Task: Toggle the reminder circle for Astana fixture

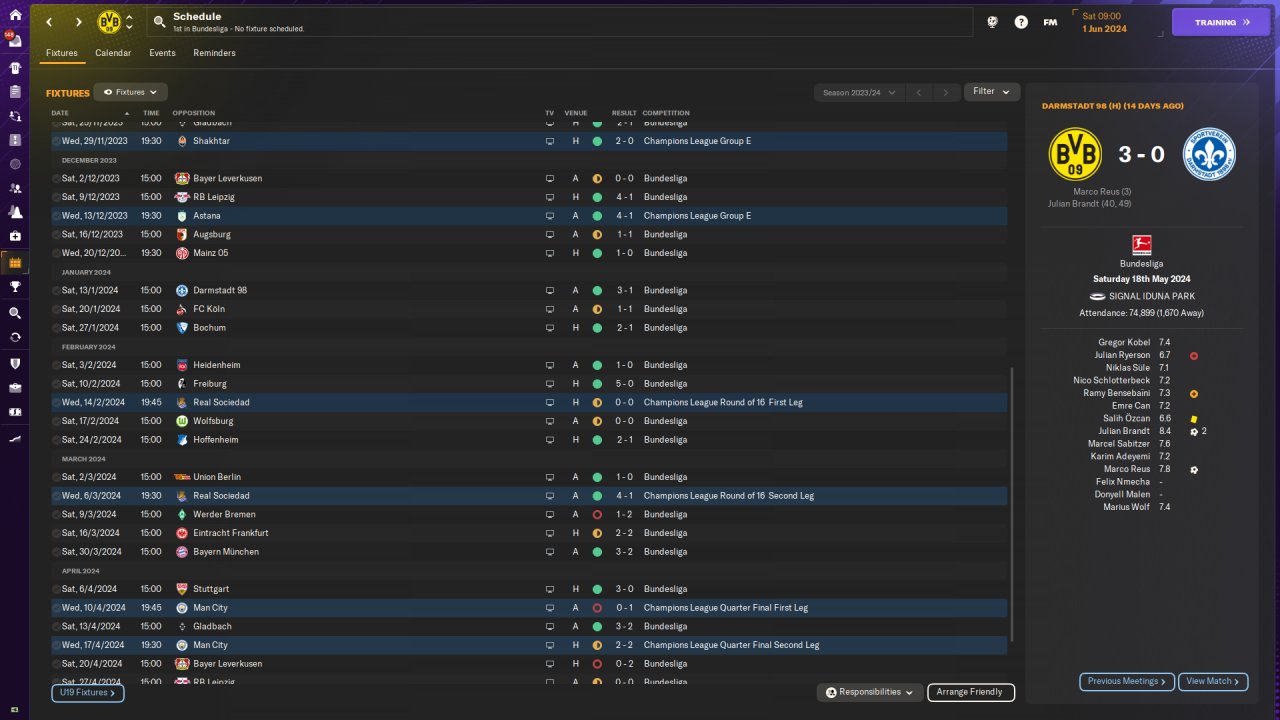Action: click(56, 215)
